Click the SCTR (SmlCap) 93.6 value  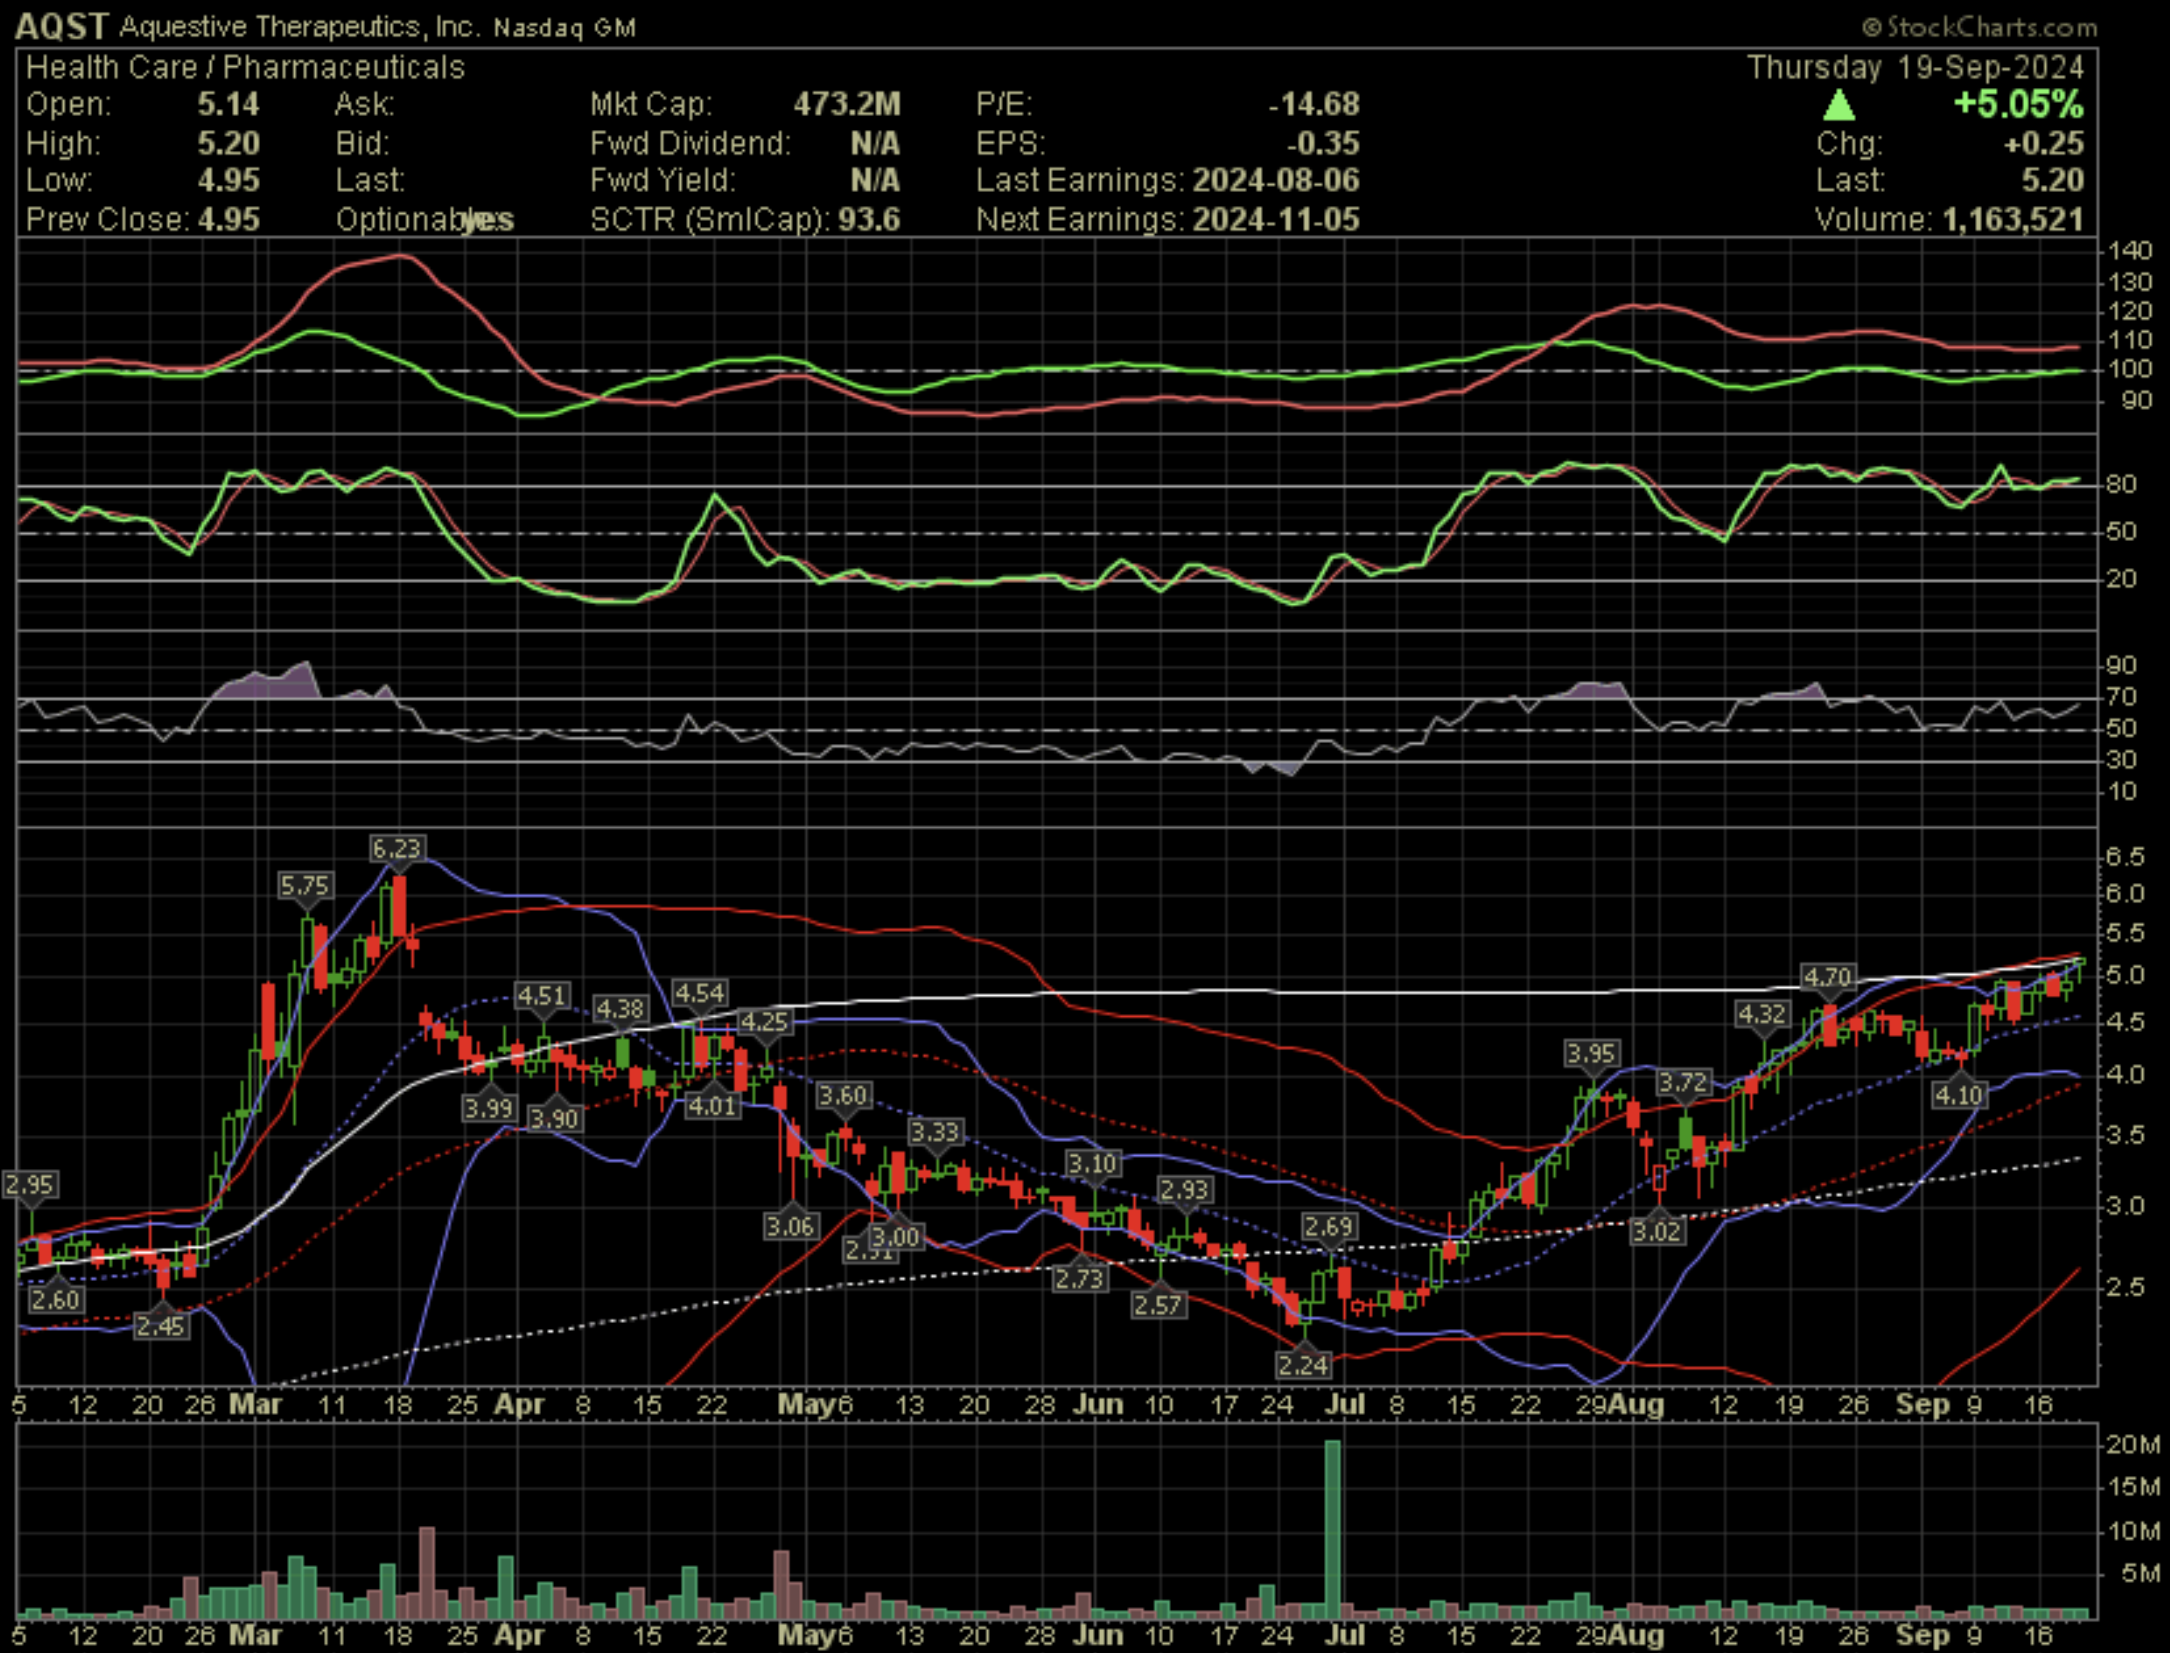tap(869, 219)
